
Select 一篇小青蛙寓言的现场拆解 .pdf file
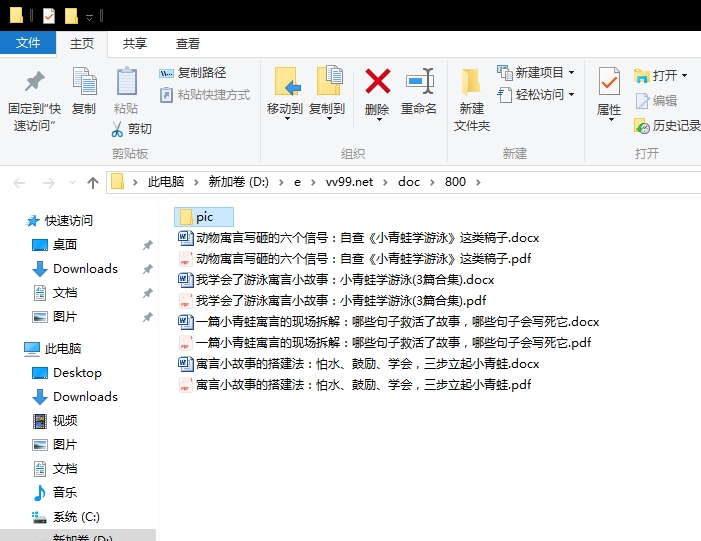pyautogui.click(x=384, y=342)
